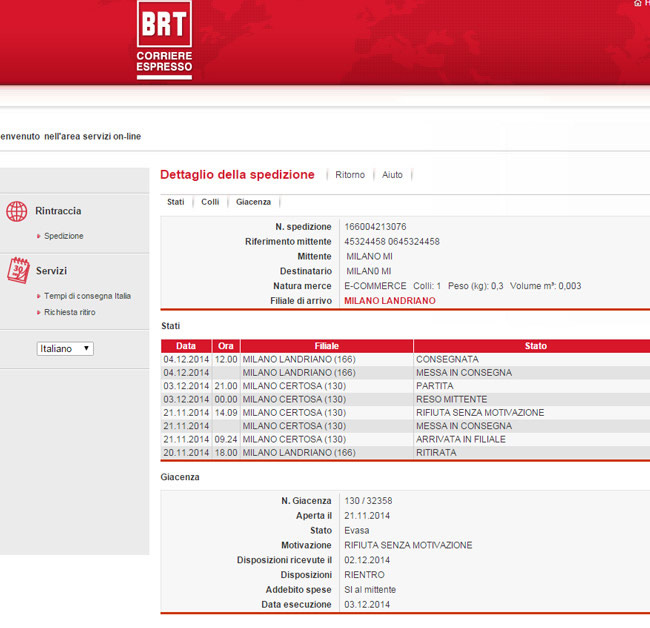The image size is (650, 628).
Task: Click the Ora column header
Action: (225, 346)
